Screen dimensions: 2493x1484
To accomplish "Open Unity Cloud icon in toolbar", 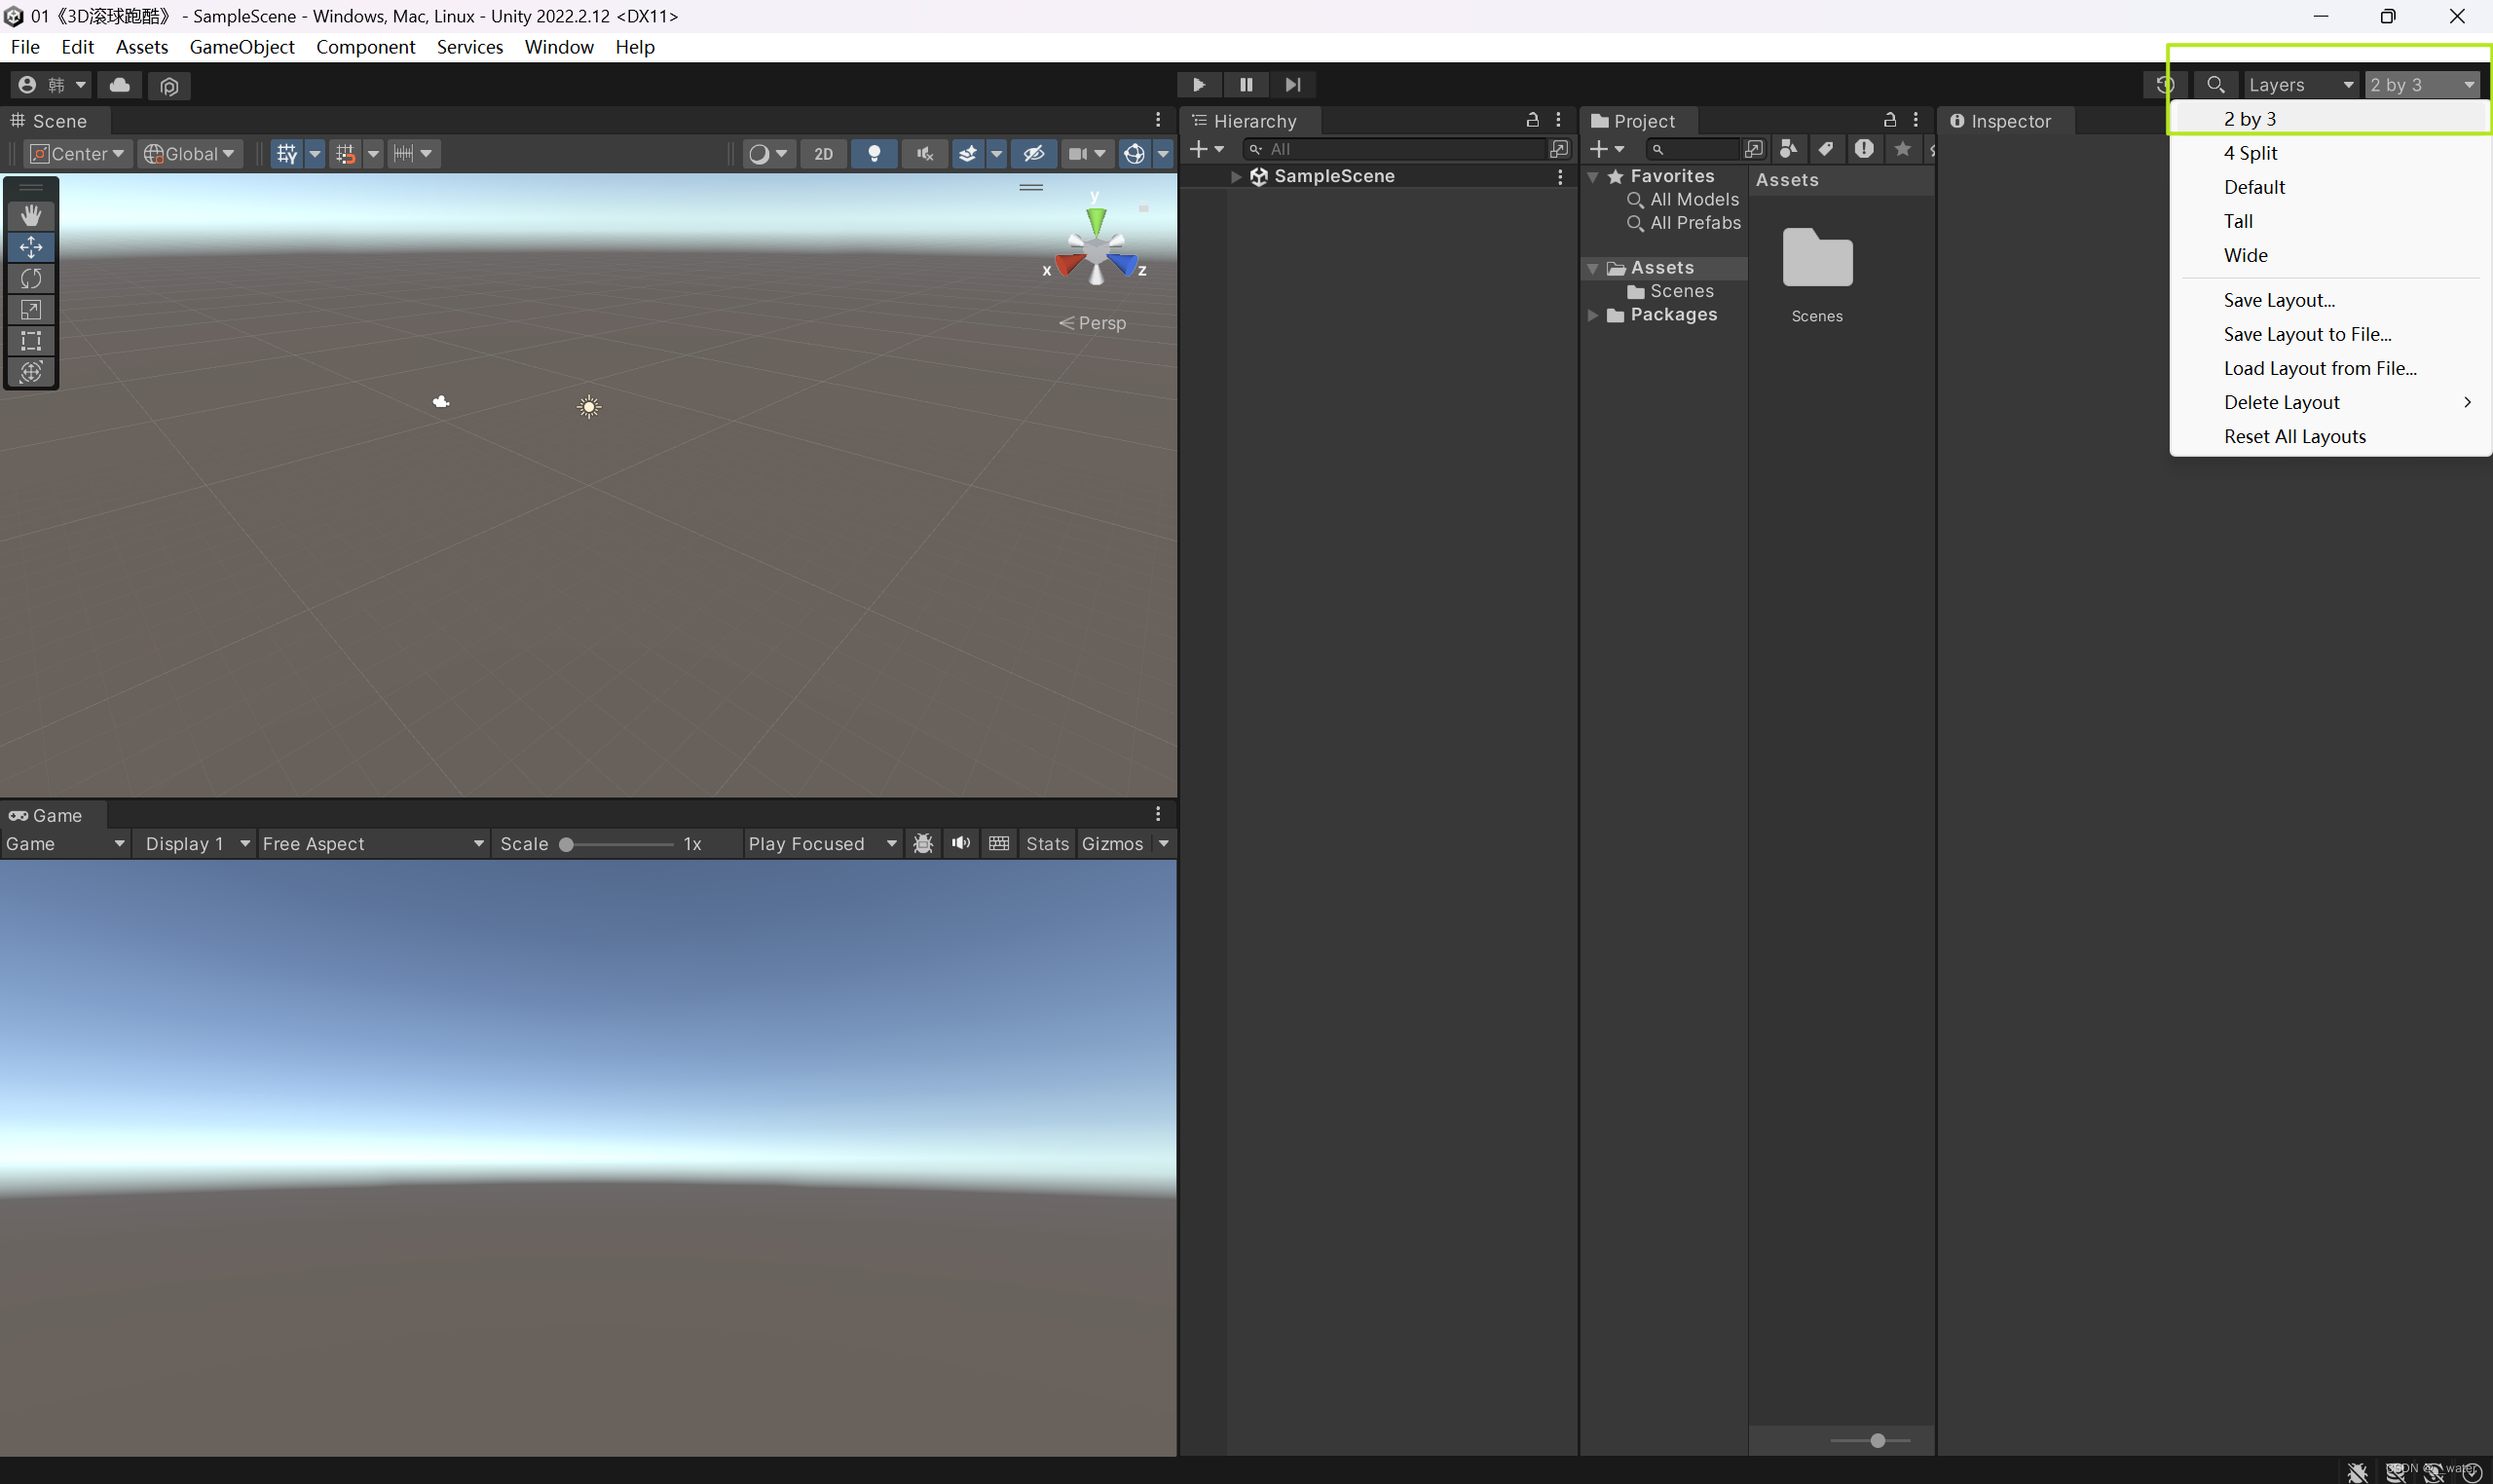I will (x=119, y=85).
